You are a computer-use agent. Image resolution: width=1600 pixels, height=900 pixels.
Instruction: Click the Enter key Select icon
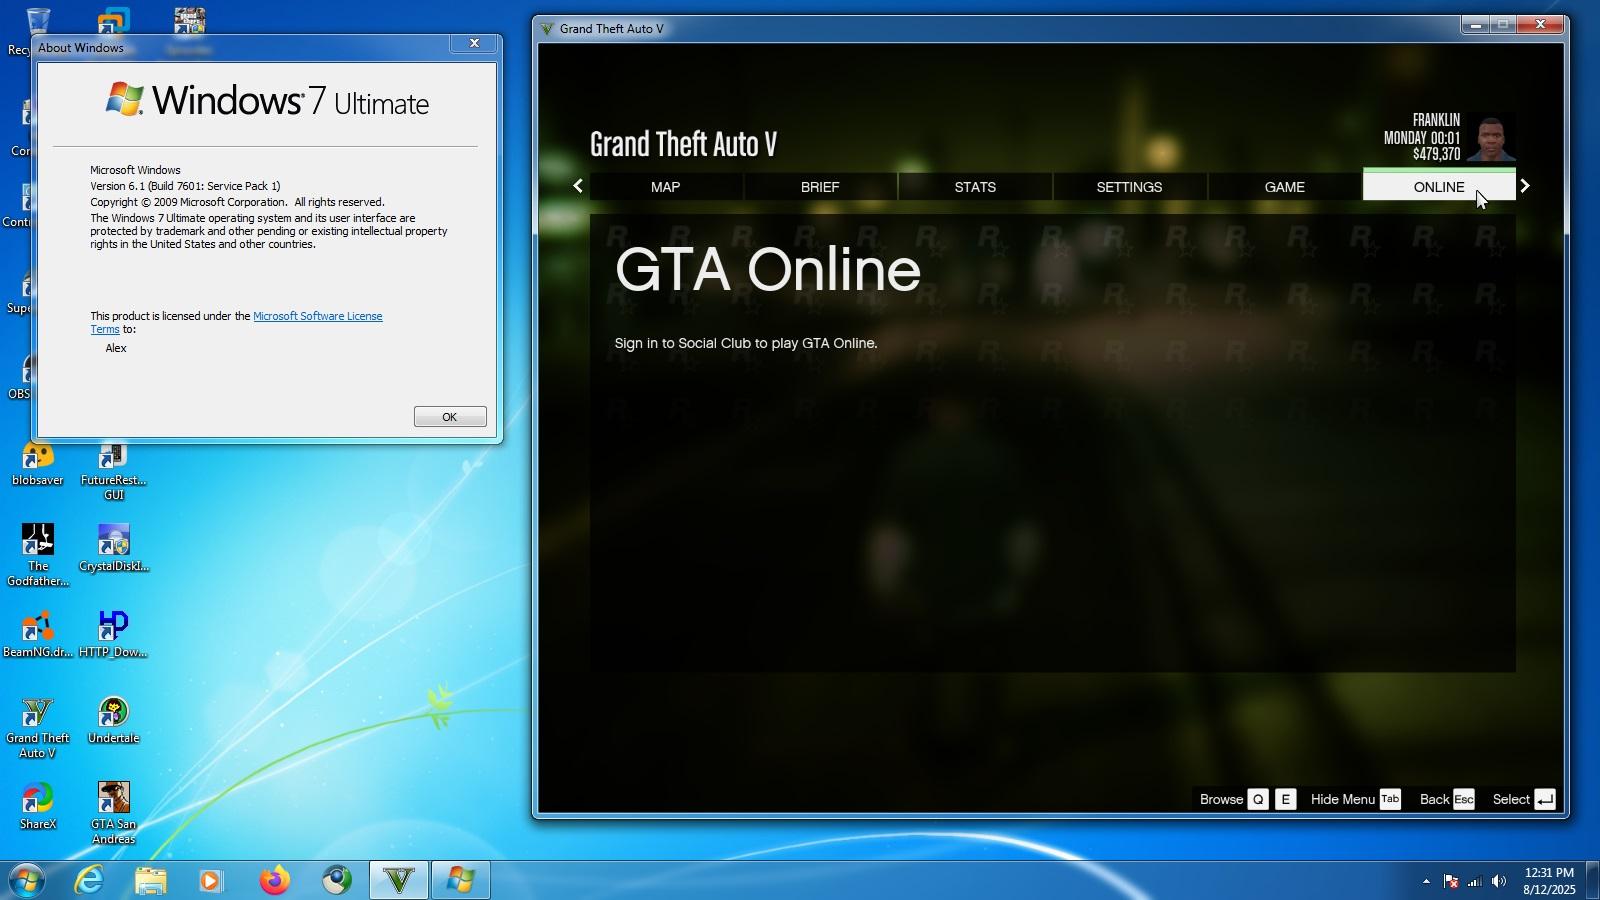[1545, 799]
